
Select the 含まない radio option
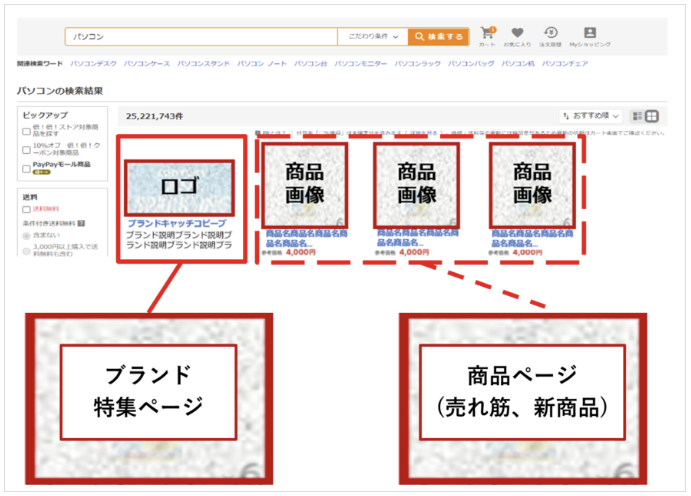pyautogui.click(x=27, y=237)
